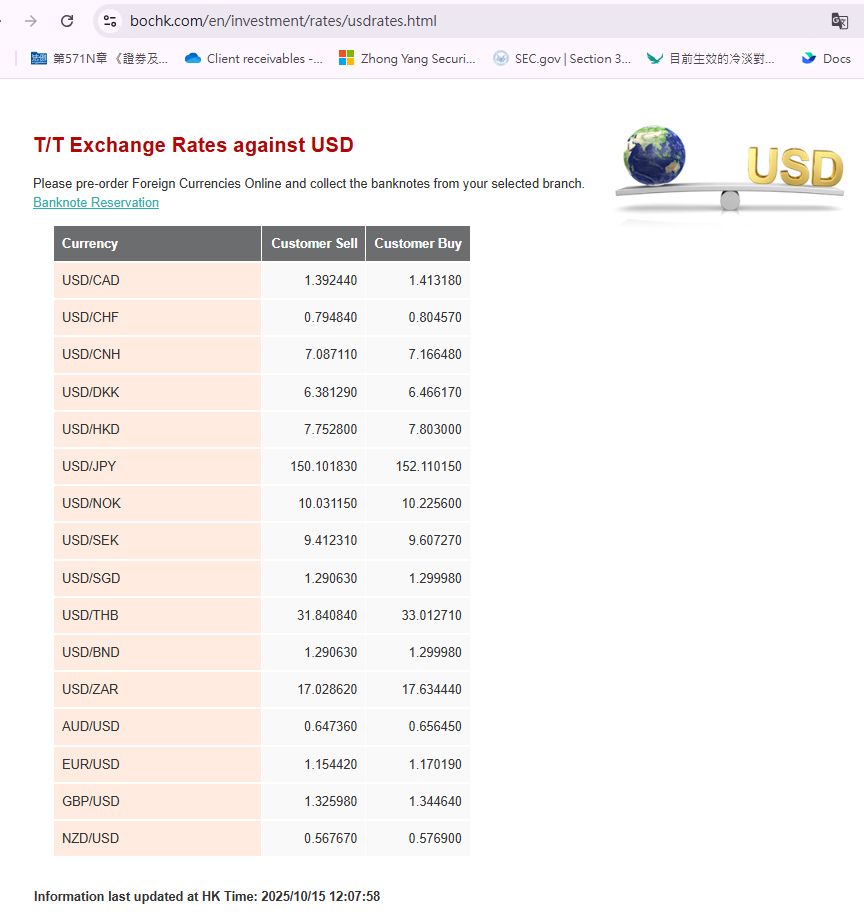The width and height of the screenshot is (864, 917).
Task: Open site information icon in address bar
Action: (110, 21)
